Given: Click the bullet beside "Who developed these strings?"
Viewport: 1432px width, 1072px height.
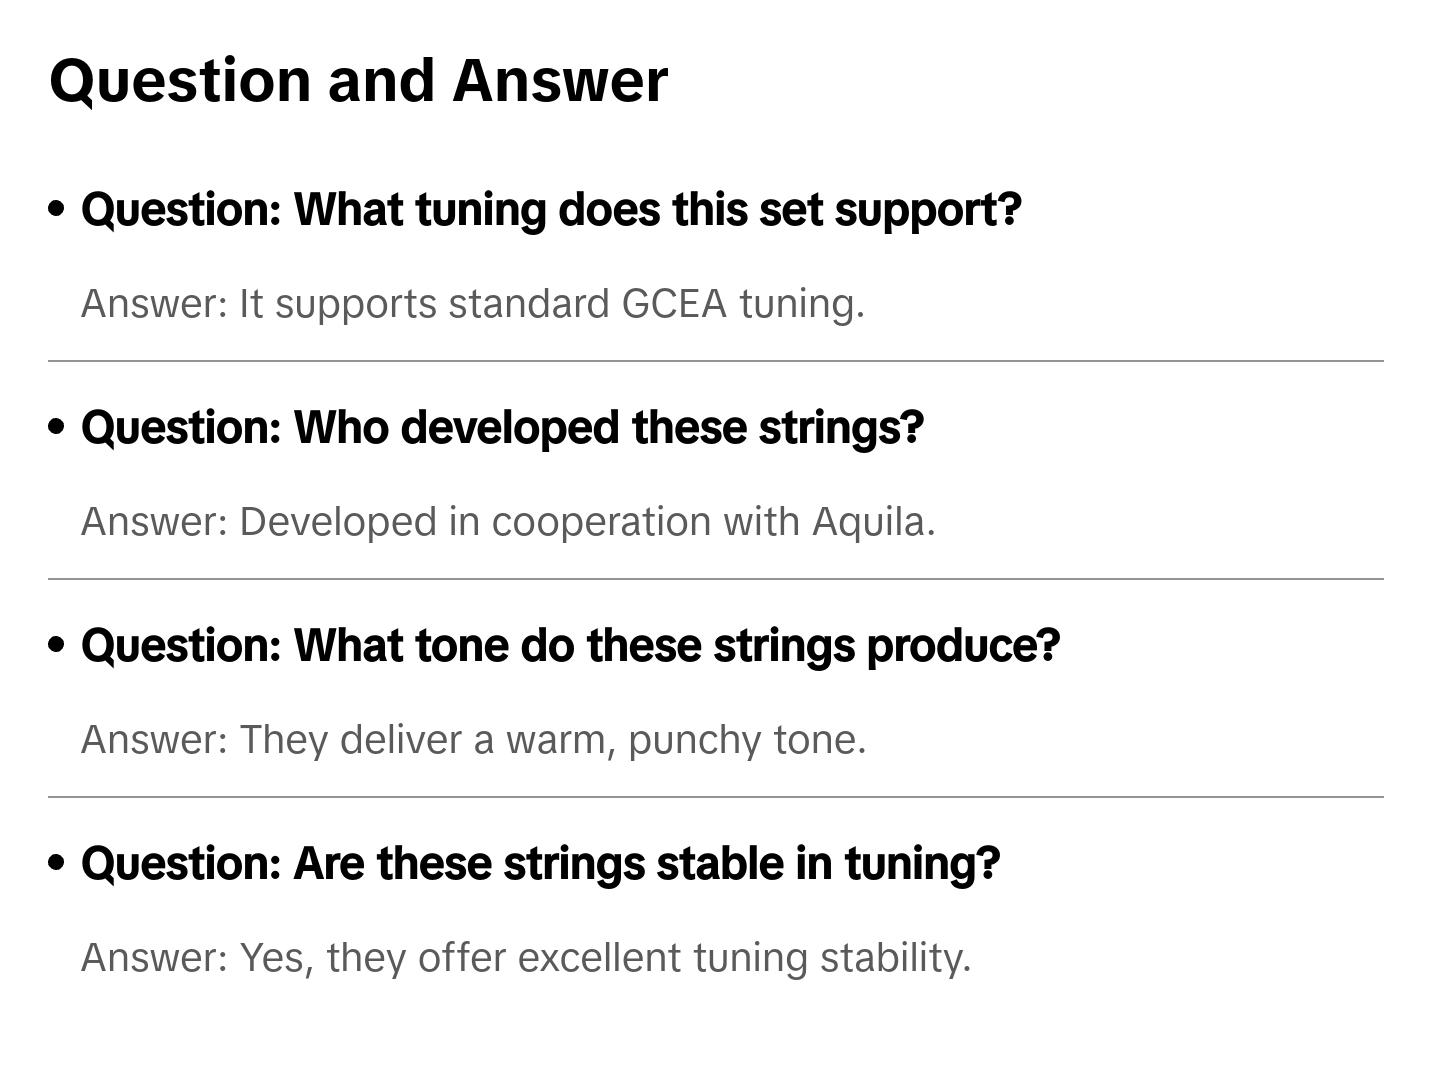Looking at the screenshot, I should tap(57, 427).
